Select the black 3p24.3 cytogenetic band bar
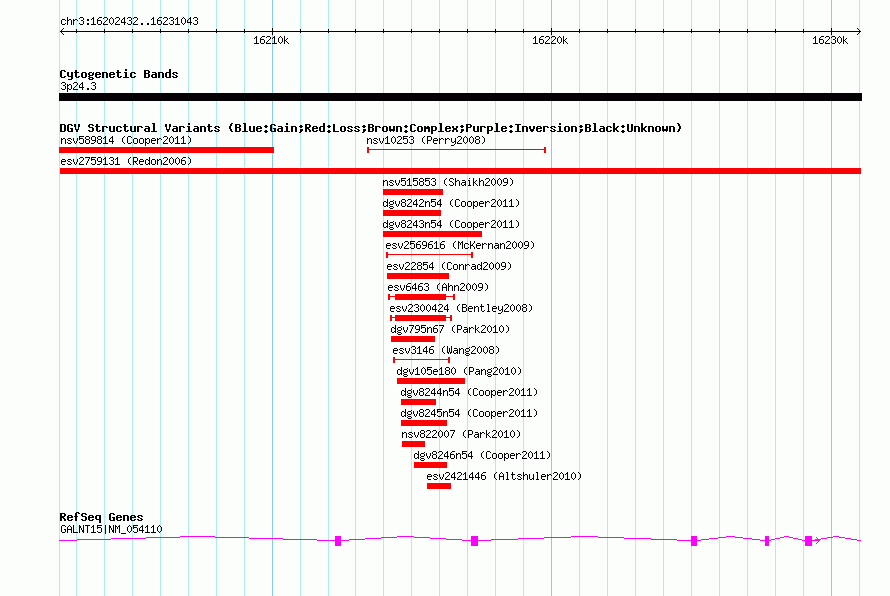This screenshot has height=596, width=890. click(460, 97)
